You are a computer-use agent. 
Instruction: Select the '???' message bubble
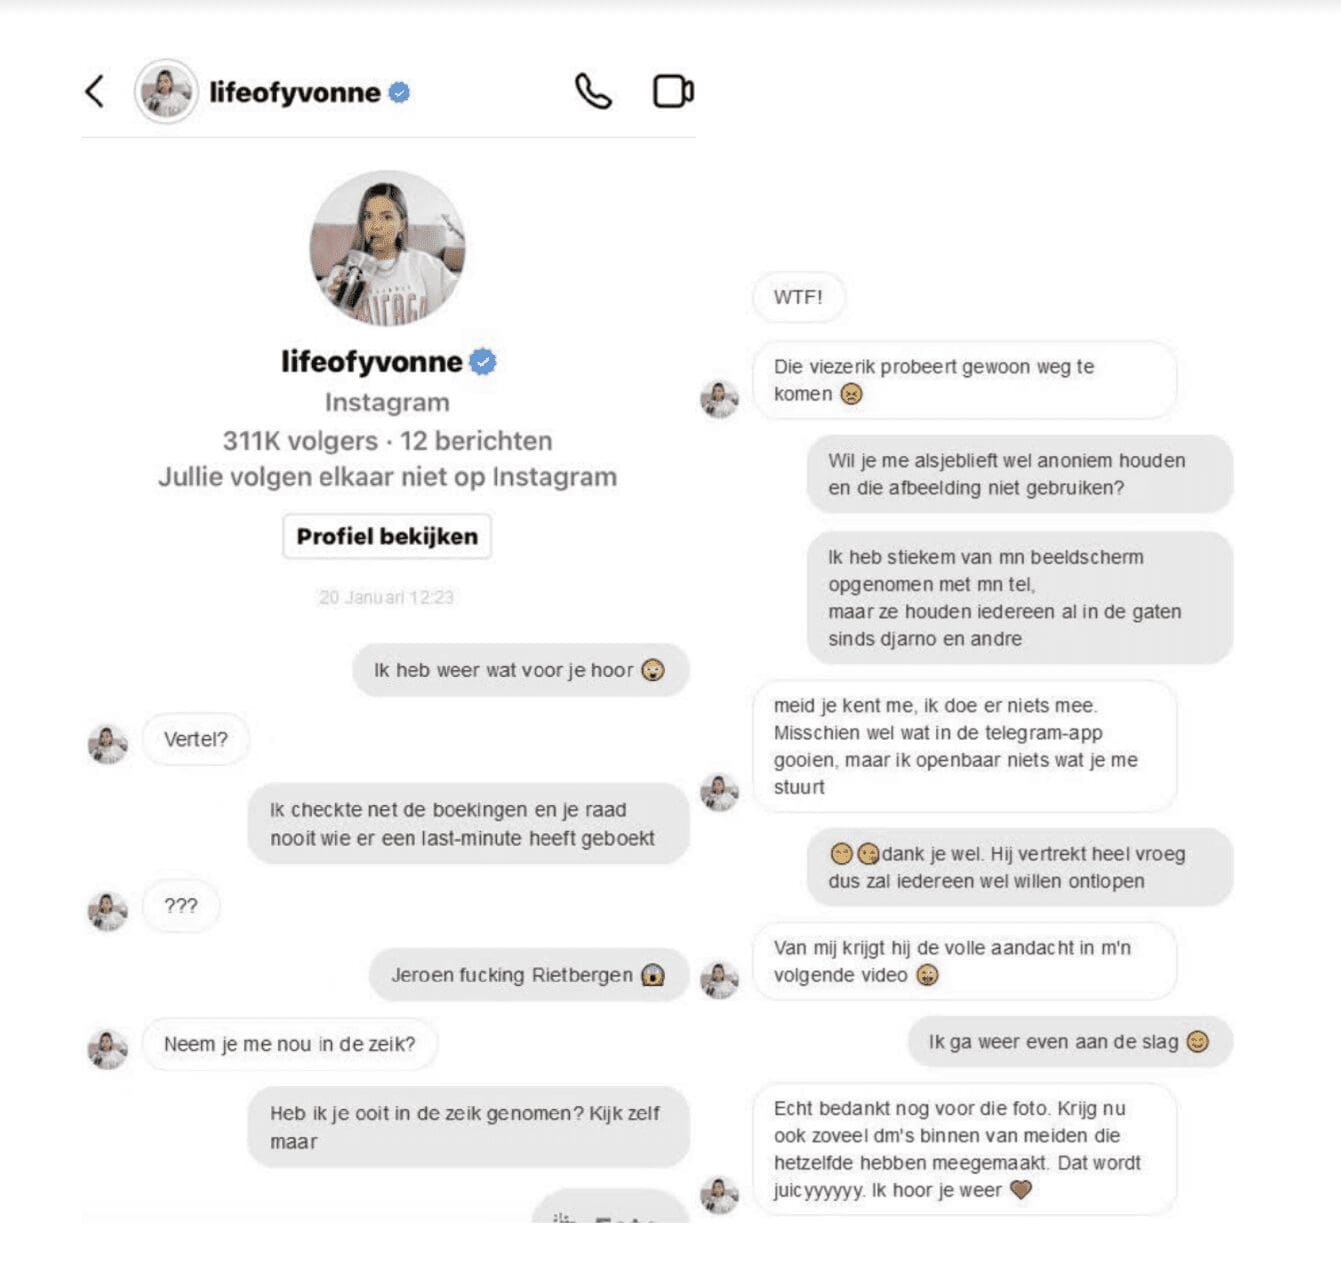pyautogui.click(x=181, y=906)
